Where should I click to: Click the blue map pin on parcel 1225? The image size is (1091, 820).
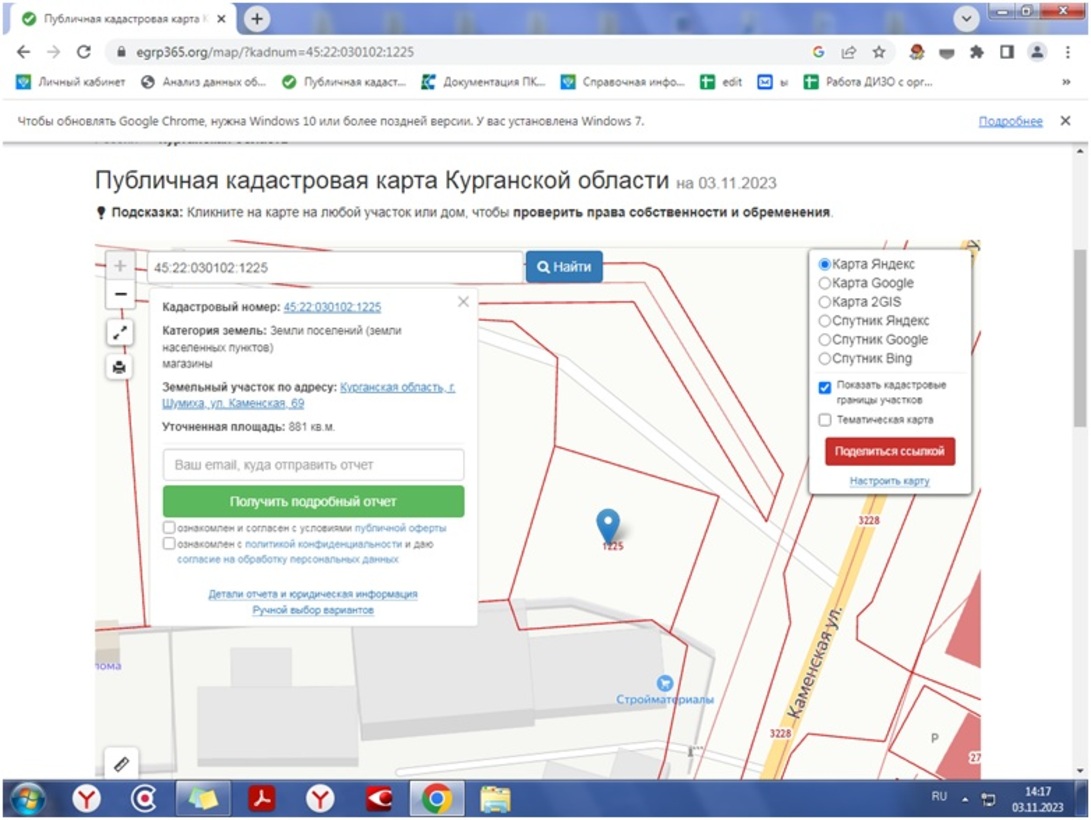[608, 524]
